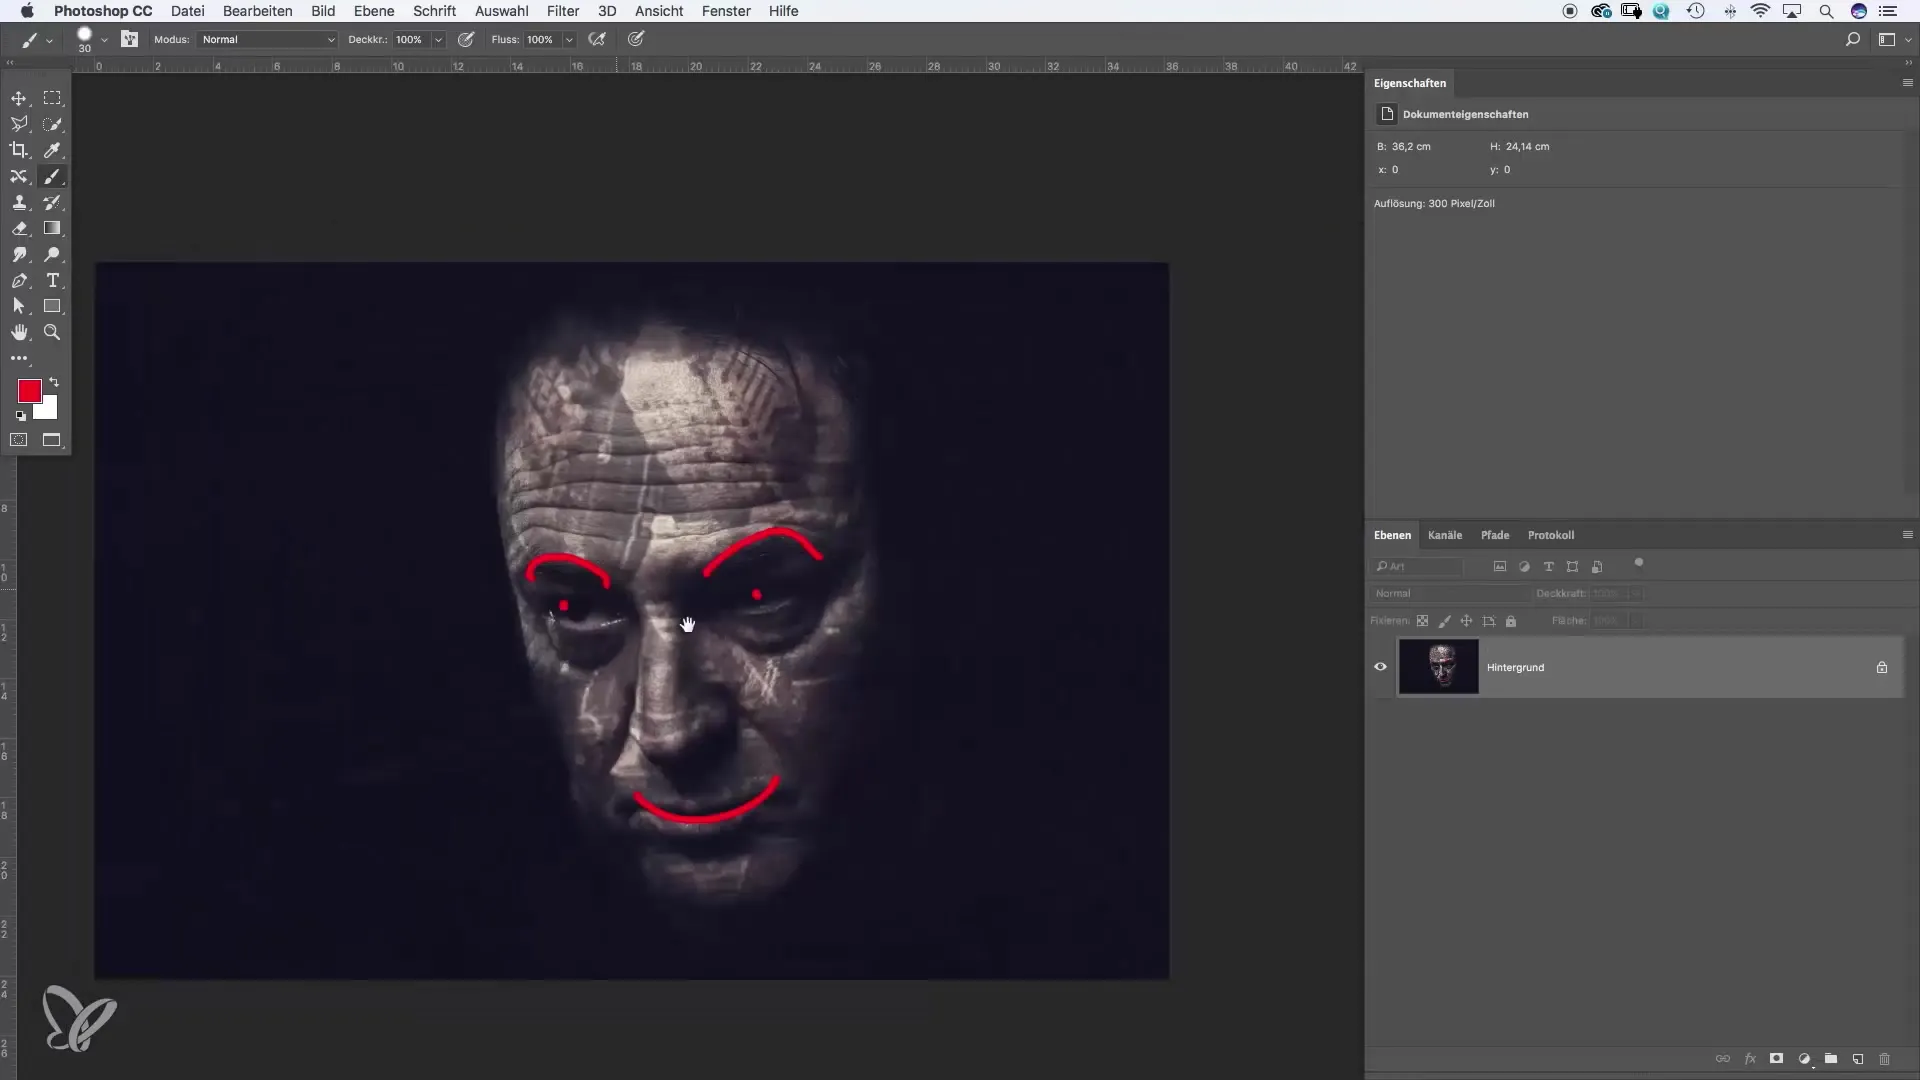This screenshot has height=1080, width=1920.
Task: Hide the Hintergrund layer visibility eye
Action: tap(1381, 667)
